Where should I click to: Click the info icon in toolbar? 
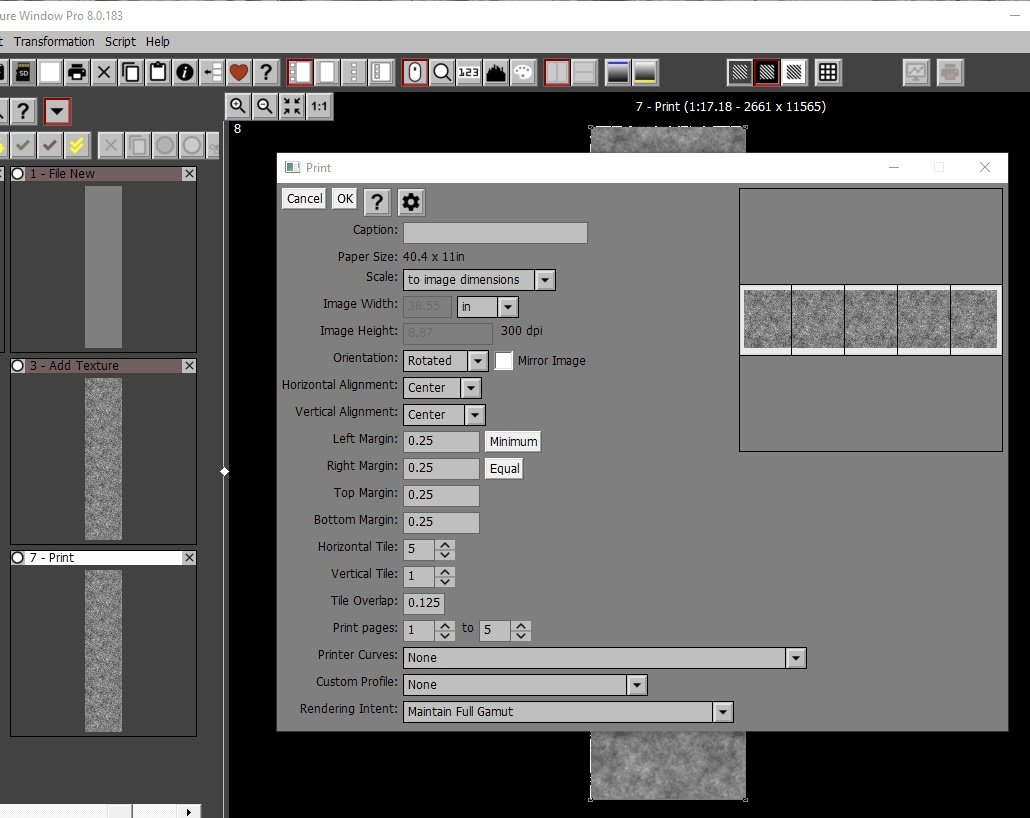point(184,72)
